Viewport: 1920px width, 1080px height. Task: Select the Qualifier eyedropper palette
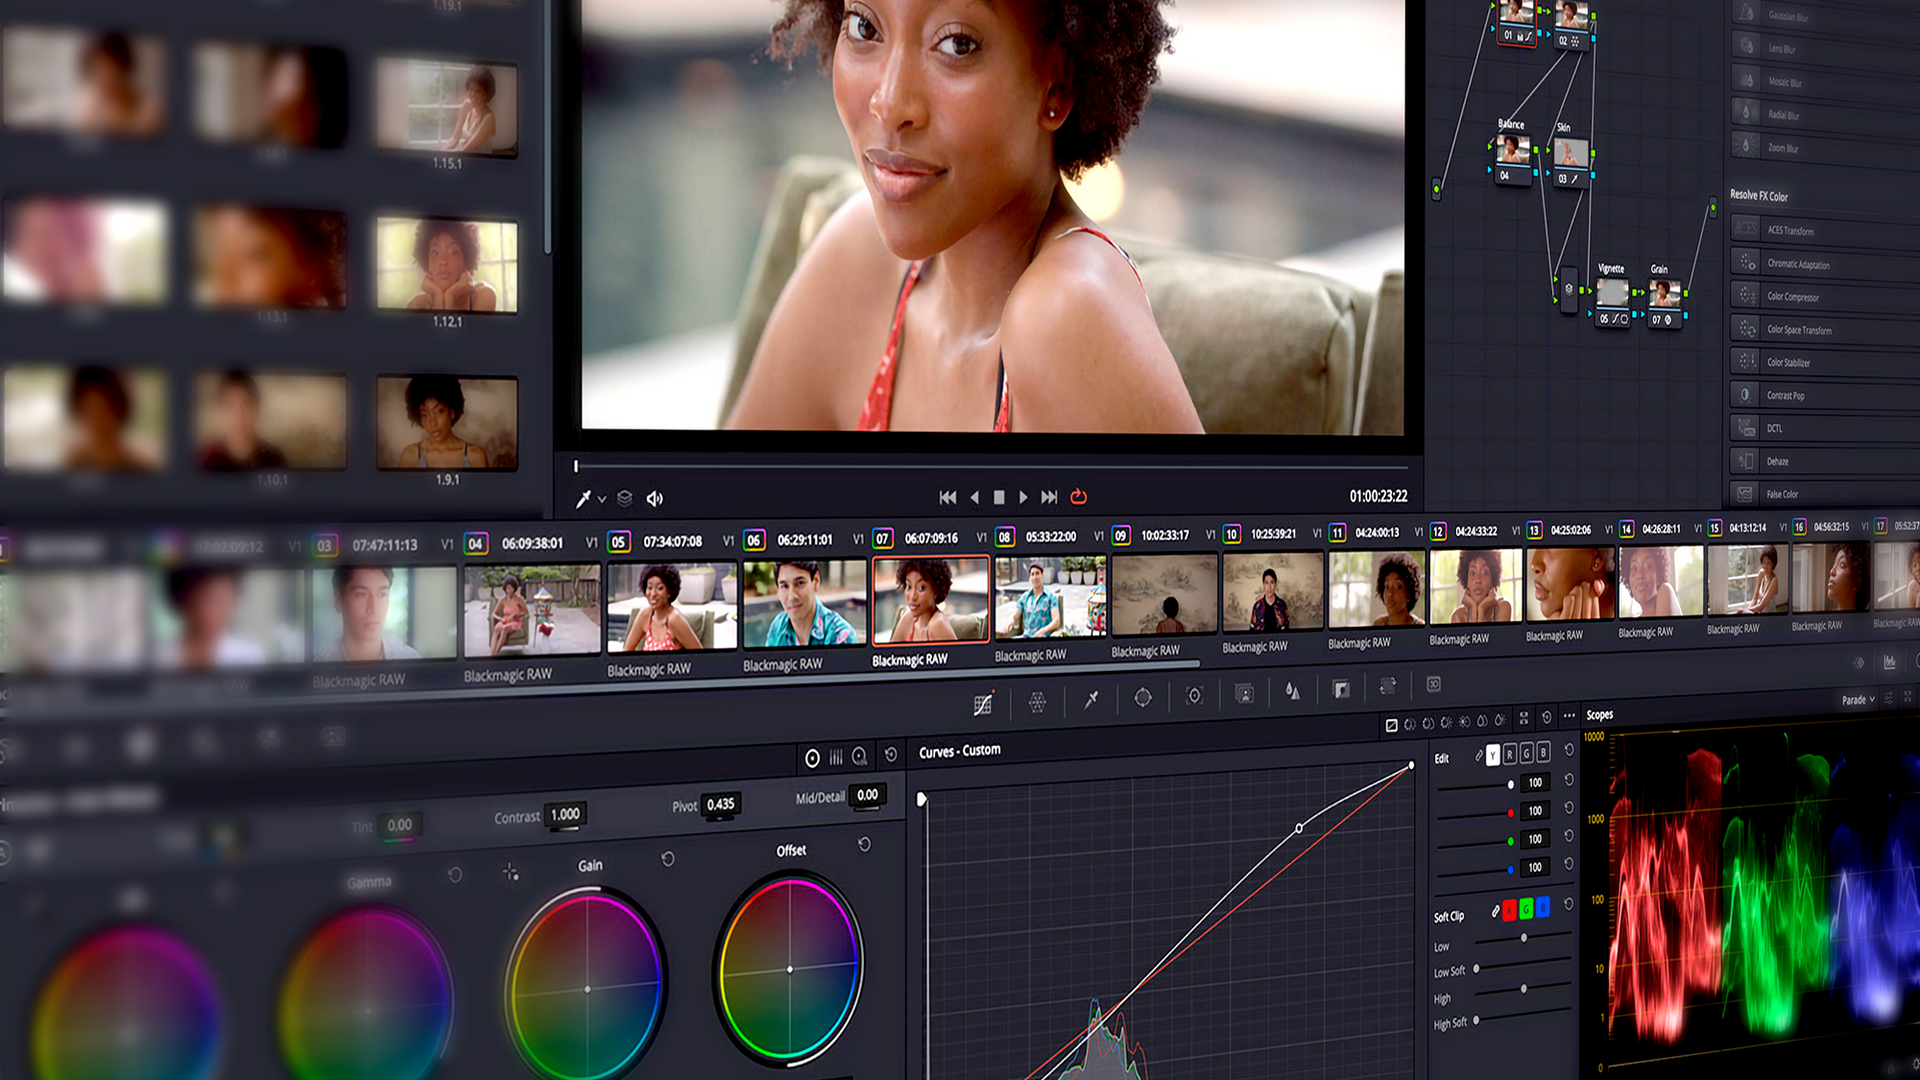tap(1091, 699)
